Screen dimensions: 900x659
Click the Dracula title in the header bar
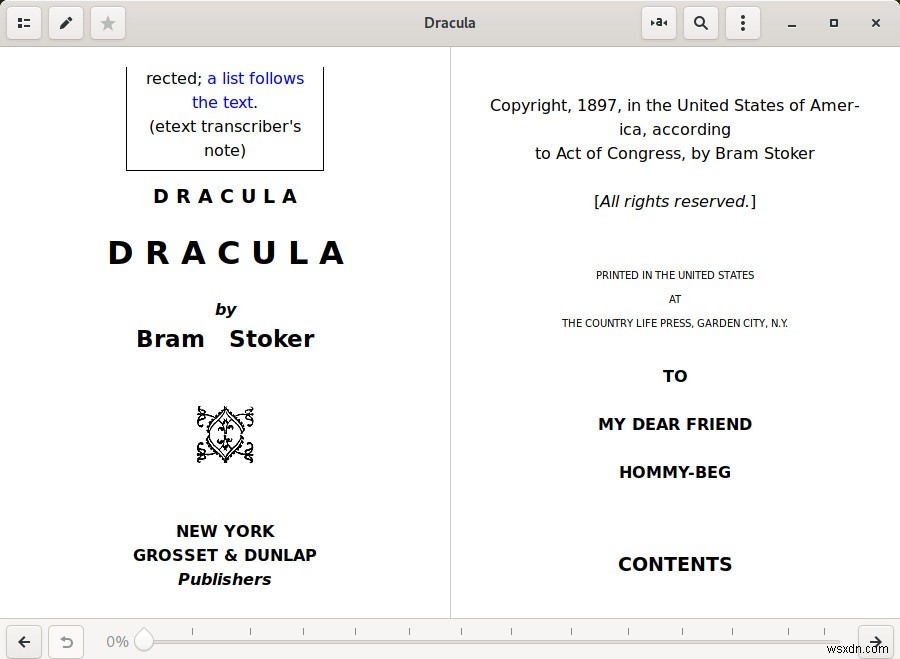pyautogui.click(x=450, y=22)
